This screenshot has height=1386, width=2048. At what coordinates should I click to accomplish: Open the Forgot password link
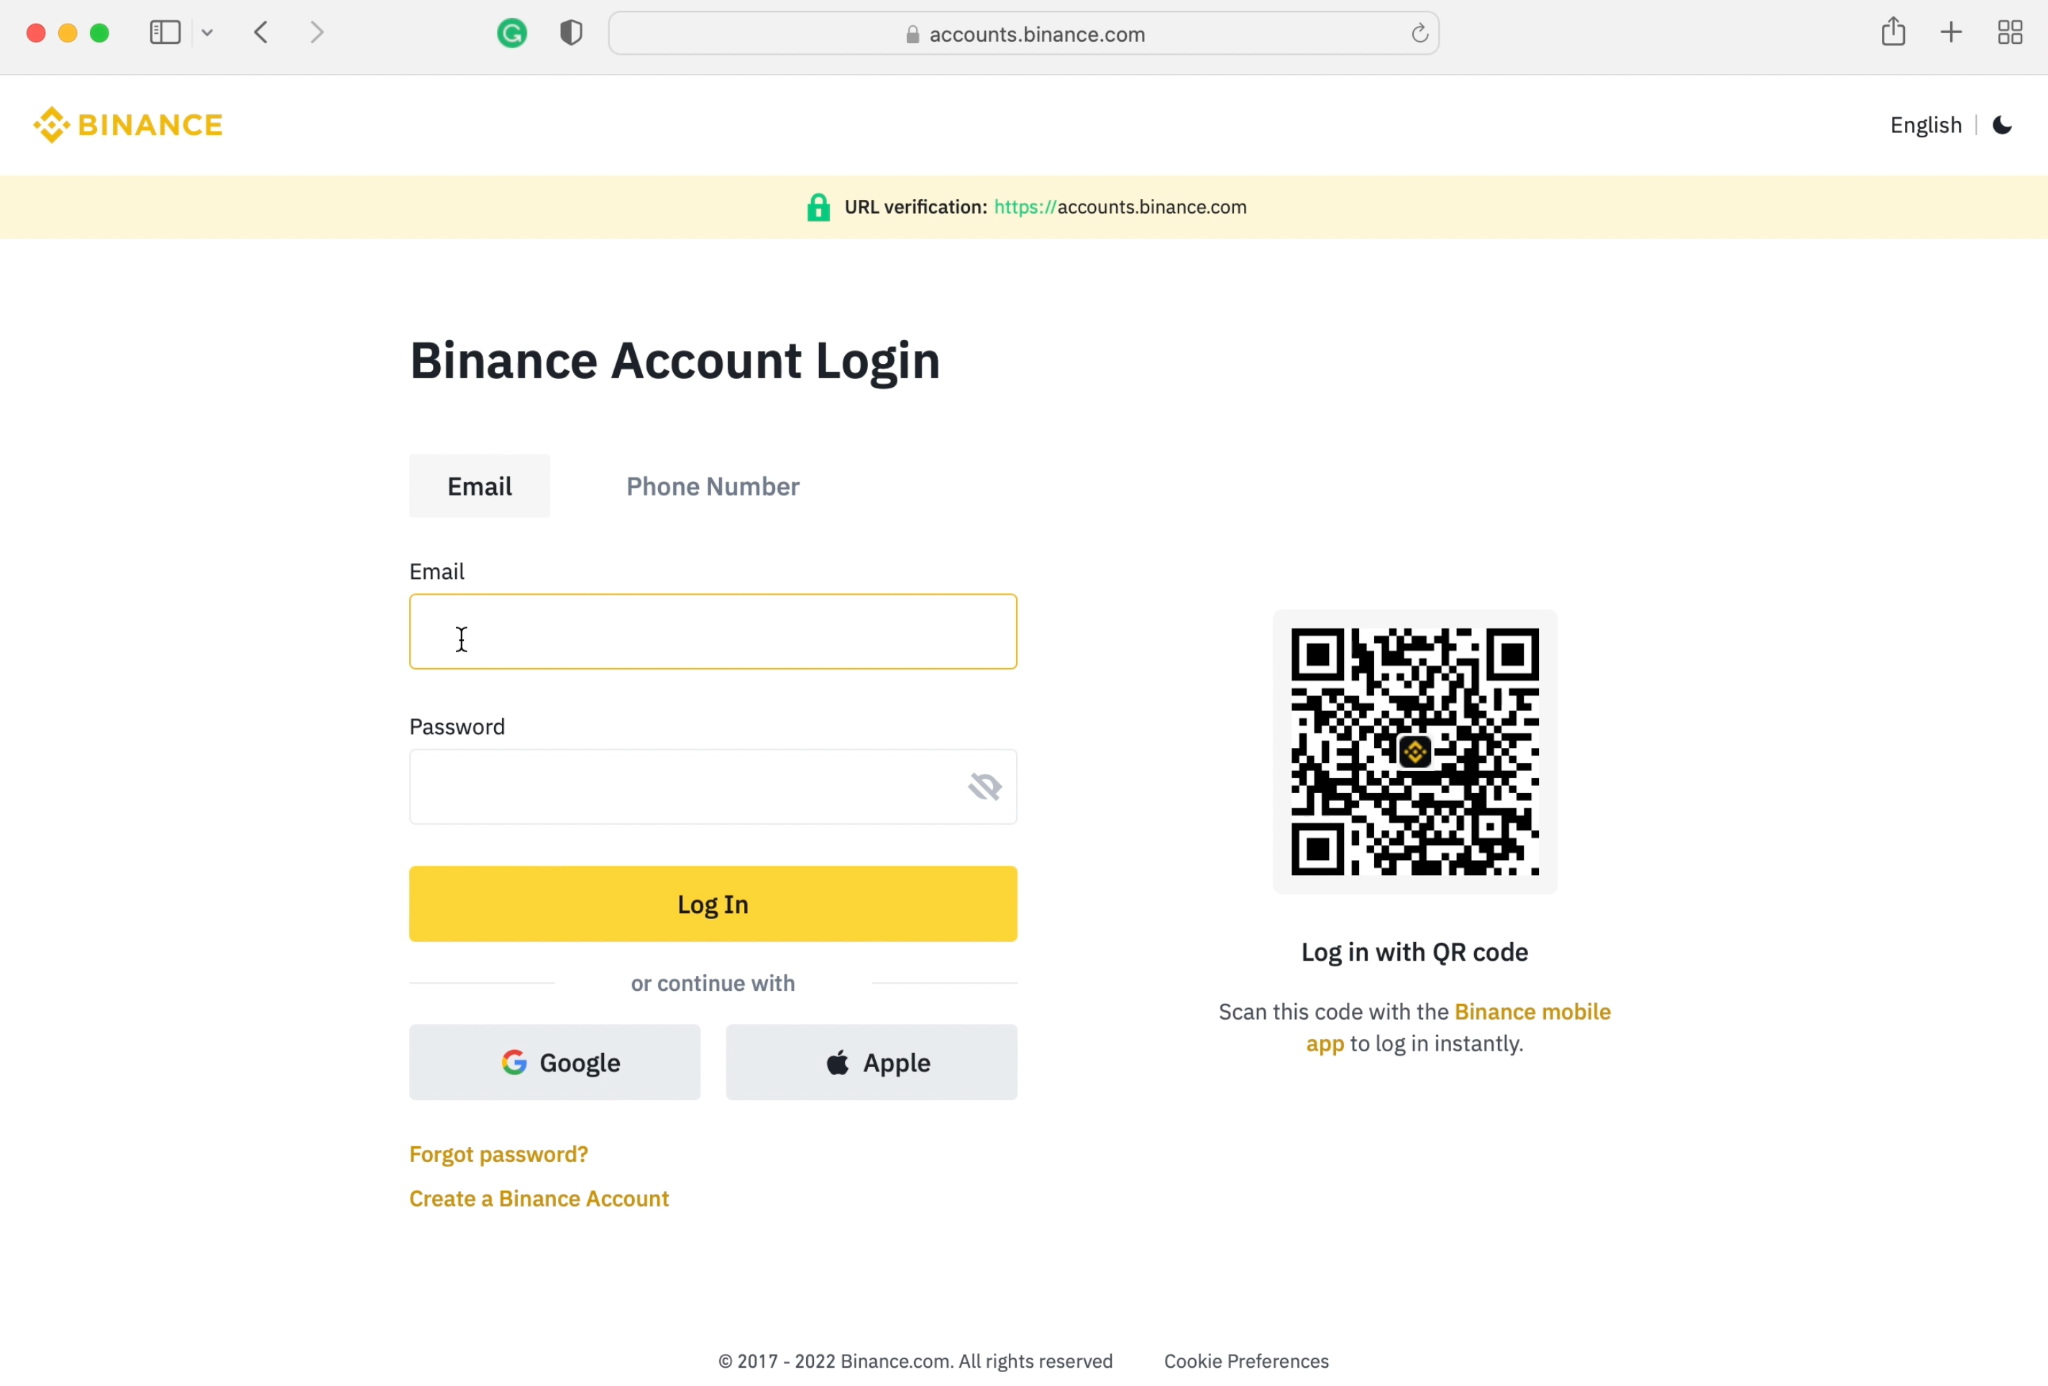[x=499, y=1154]
